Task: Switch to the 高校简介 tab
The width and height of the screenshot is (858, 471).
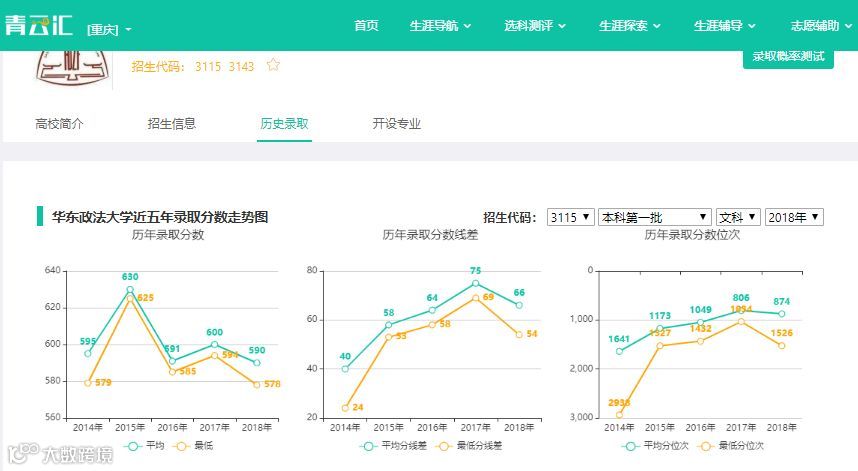Action: coord(59,124)
